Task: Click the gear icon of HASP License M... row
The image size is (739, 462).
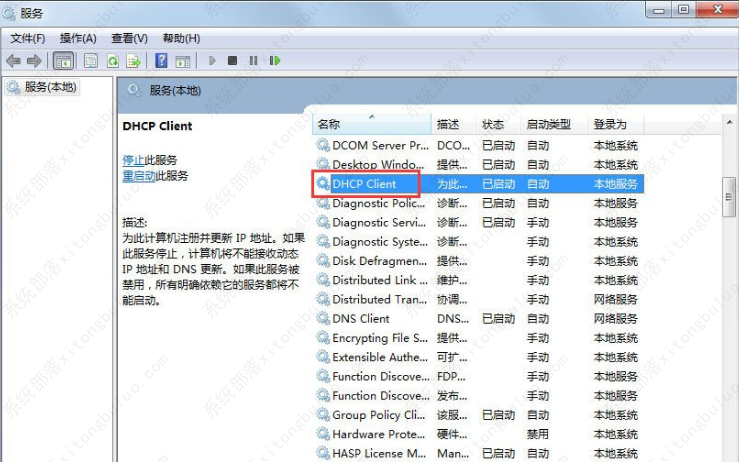Action: pyautogui.click(x=323, y=453)
